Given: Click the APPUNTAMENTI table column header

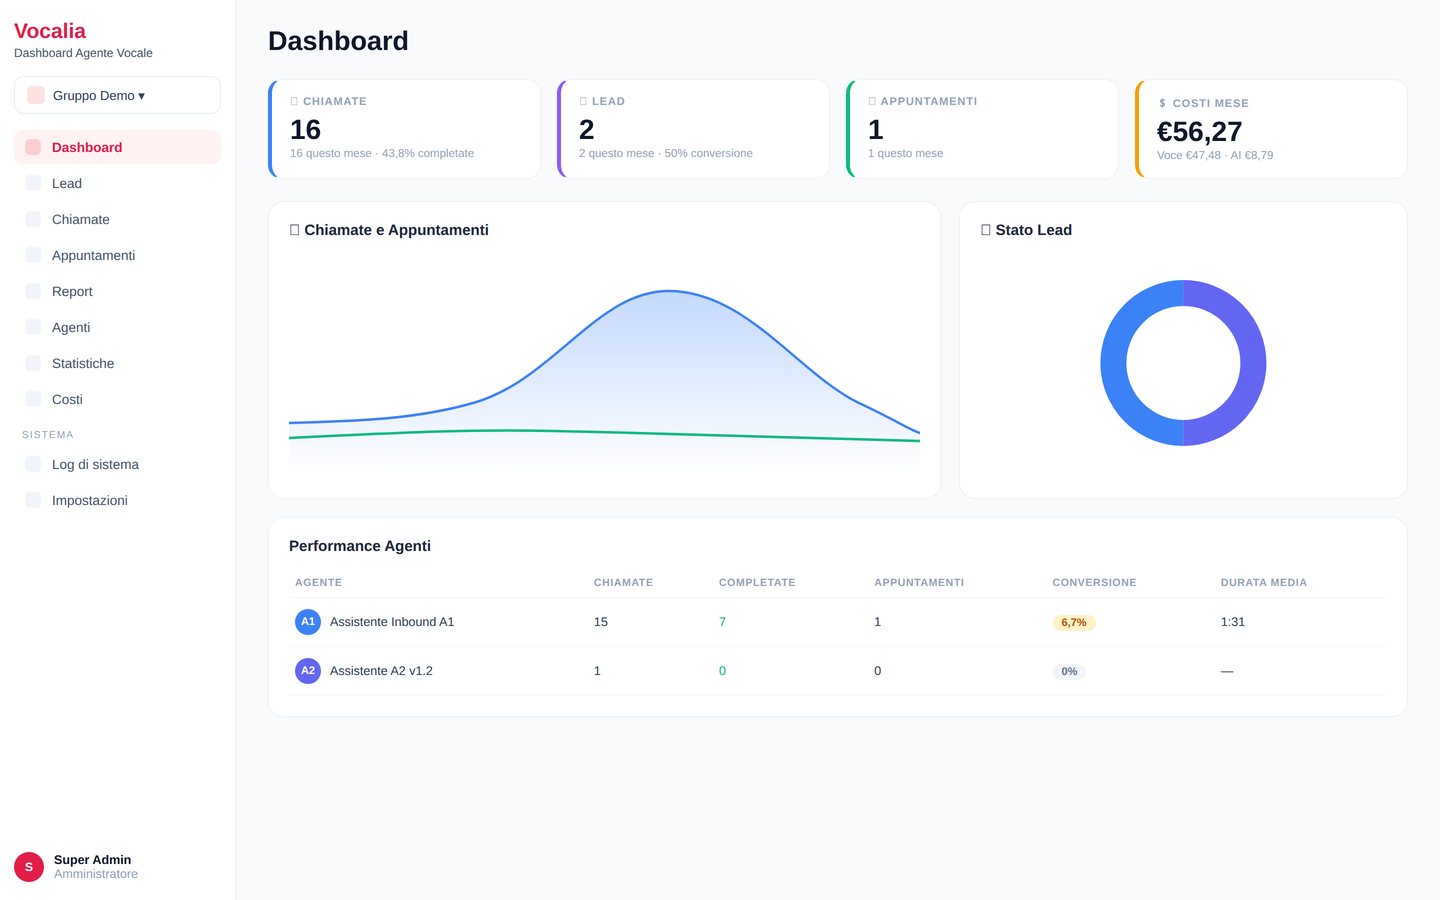Looking at the screenshot, I should click(919, 582).
